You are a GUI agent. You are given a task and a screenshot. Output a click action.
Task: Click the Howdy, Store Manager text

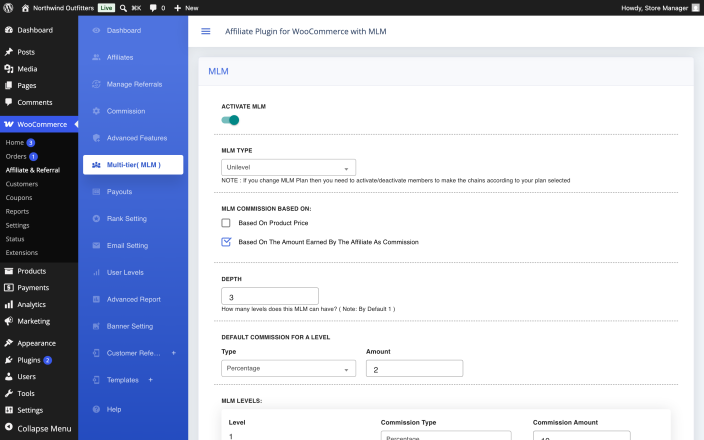tap(655, 8)
